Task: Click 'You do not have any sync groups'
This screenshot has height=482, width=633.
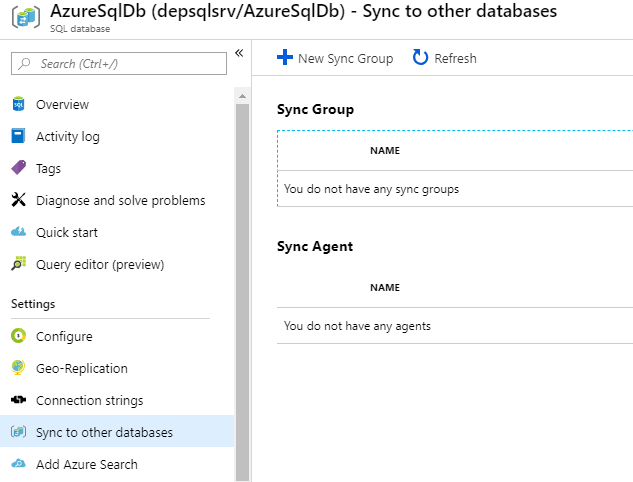Action: point(371,189)
